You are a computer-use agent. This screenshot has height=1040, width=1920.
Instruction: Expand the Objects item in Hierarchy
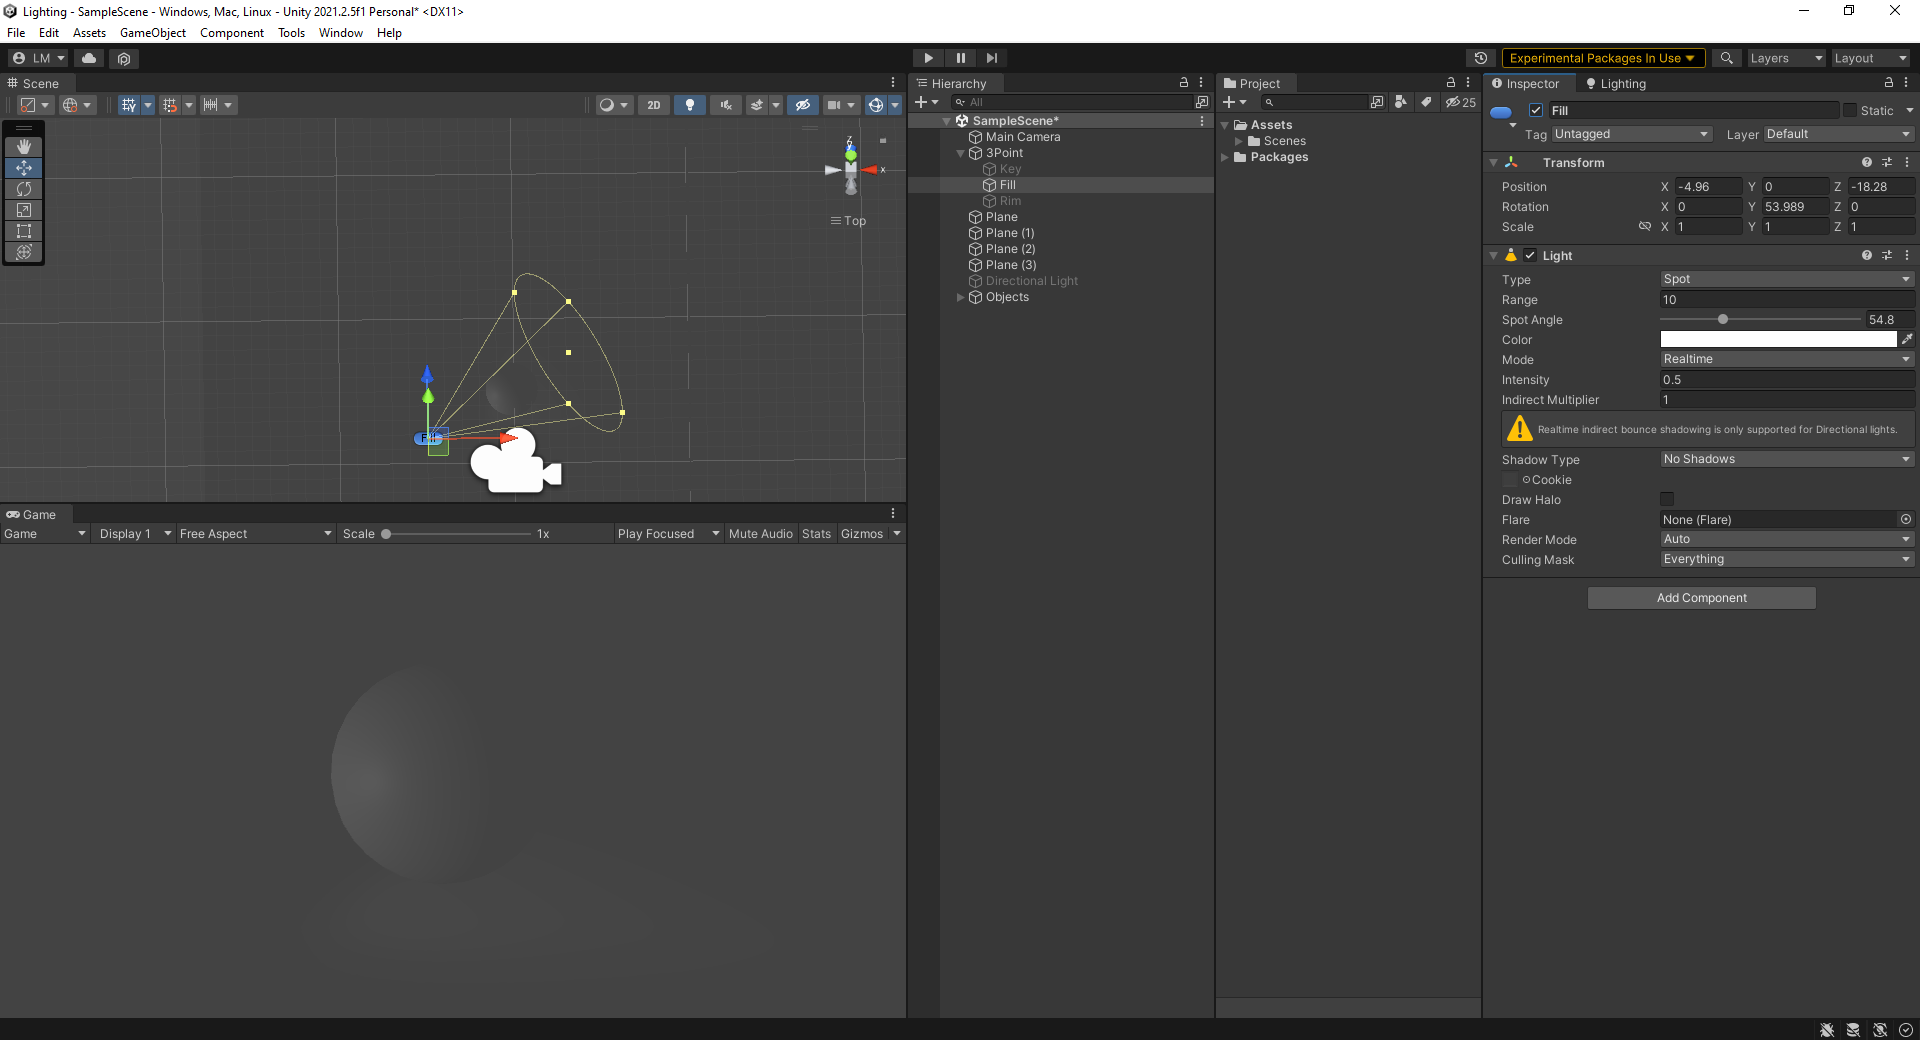pyautogui.click(x=961, y=297)
